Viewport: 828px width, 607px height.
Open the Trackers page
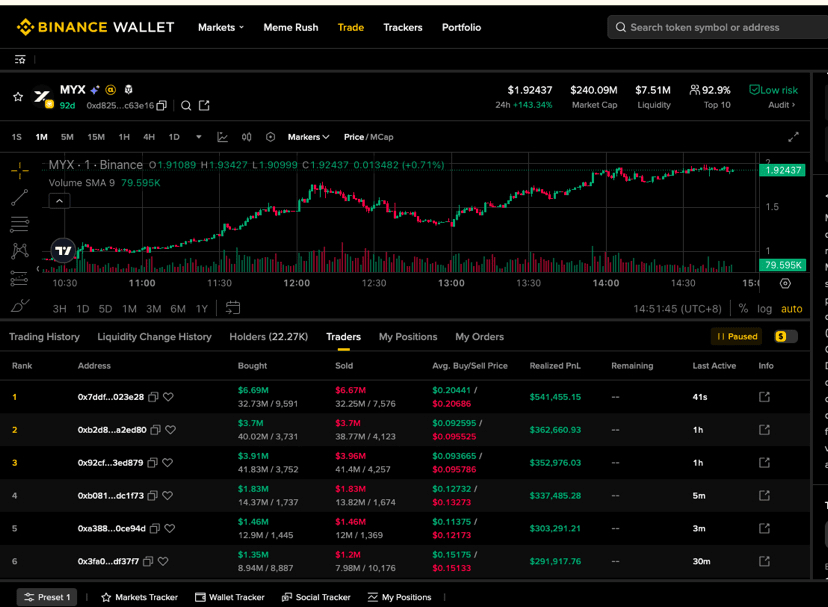(403, 27)
